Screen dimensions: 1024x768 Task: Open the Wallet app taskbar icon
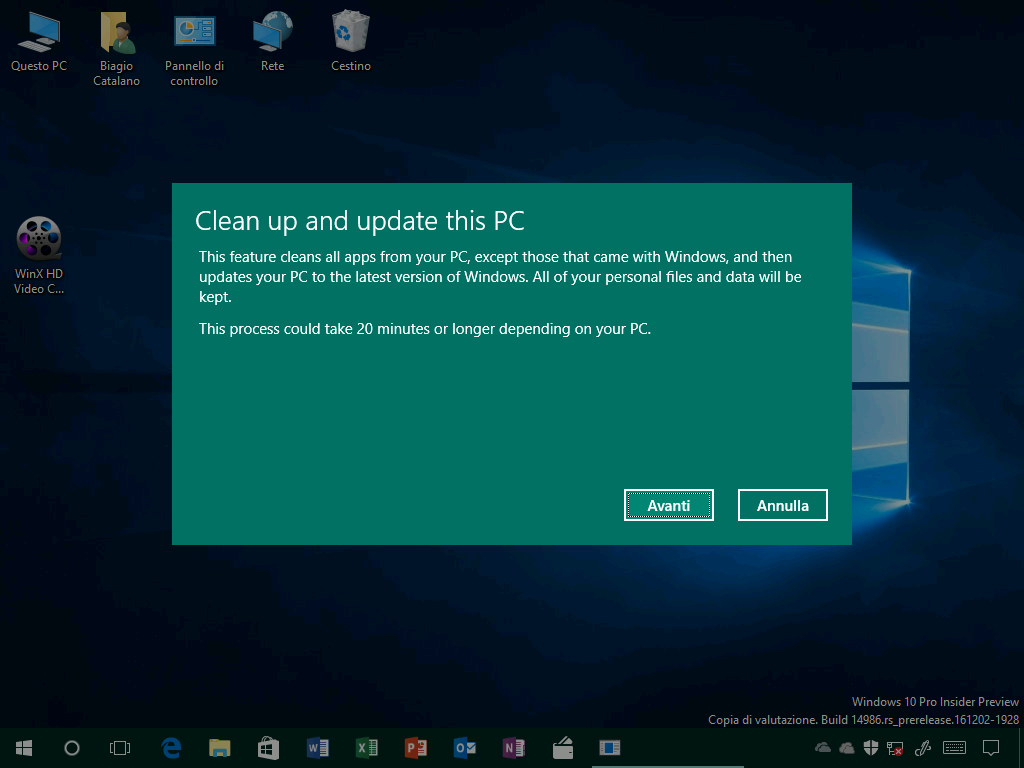point(562,748)
